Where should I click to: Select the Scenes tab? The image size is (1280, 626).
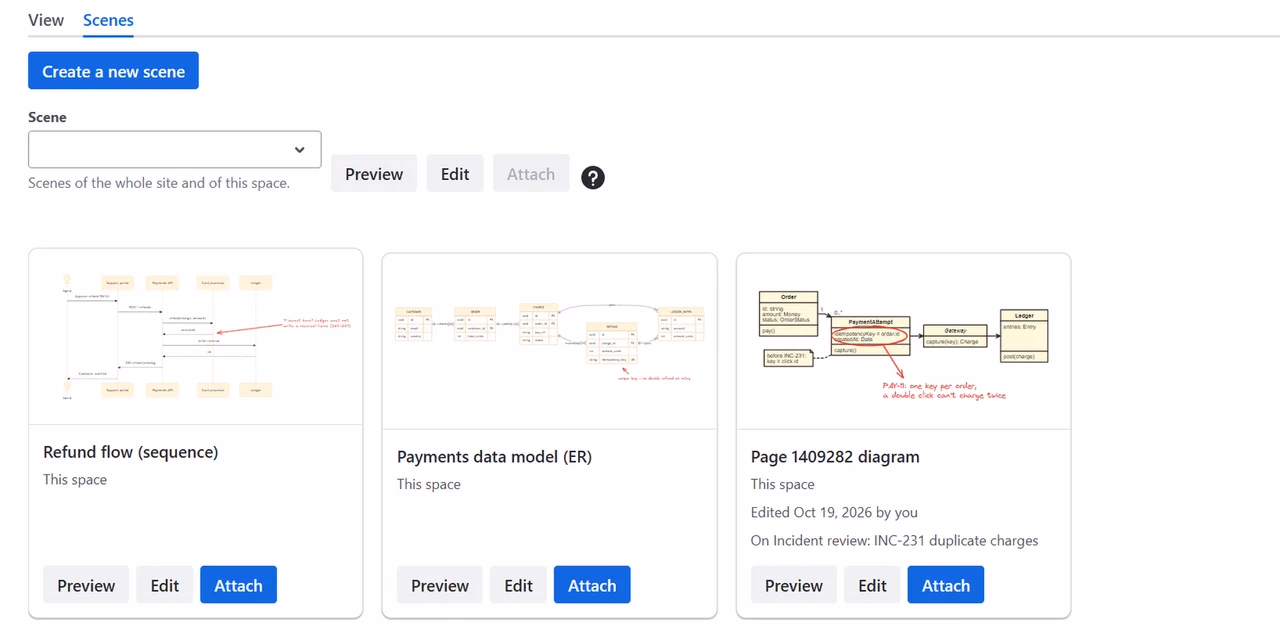(108, 20)
